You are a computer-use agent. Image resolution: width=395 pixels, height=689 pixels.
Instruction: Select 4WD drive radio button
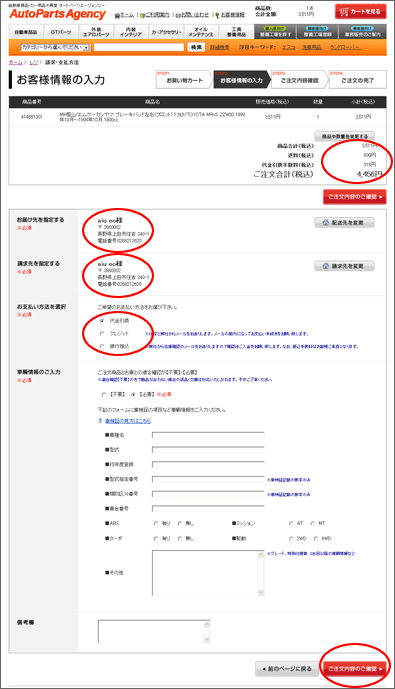(315, 538)
